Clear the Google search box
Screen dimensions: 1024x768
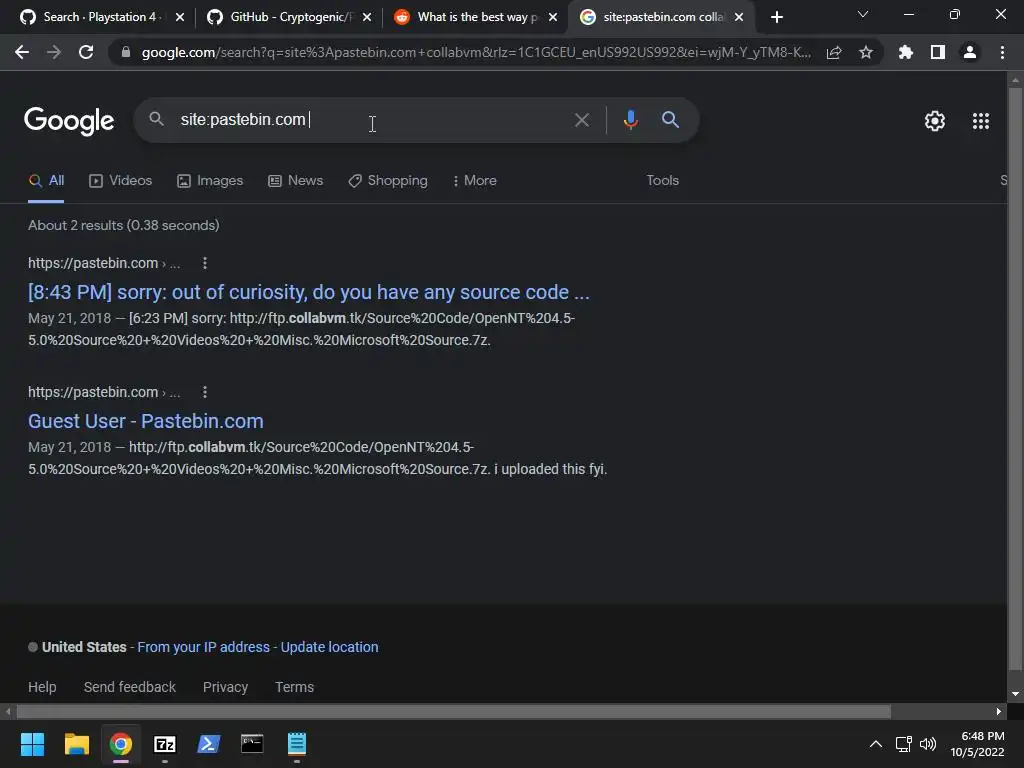581,120
